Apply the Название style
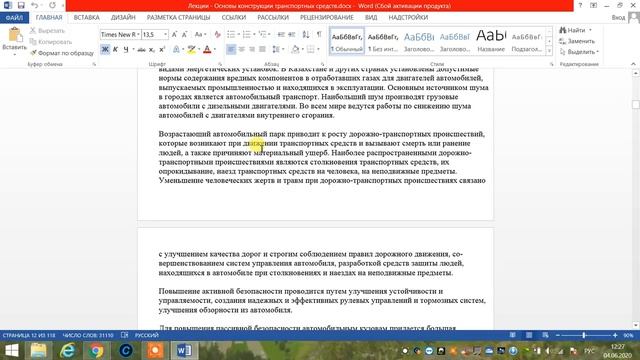 point(491,41)
